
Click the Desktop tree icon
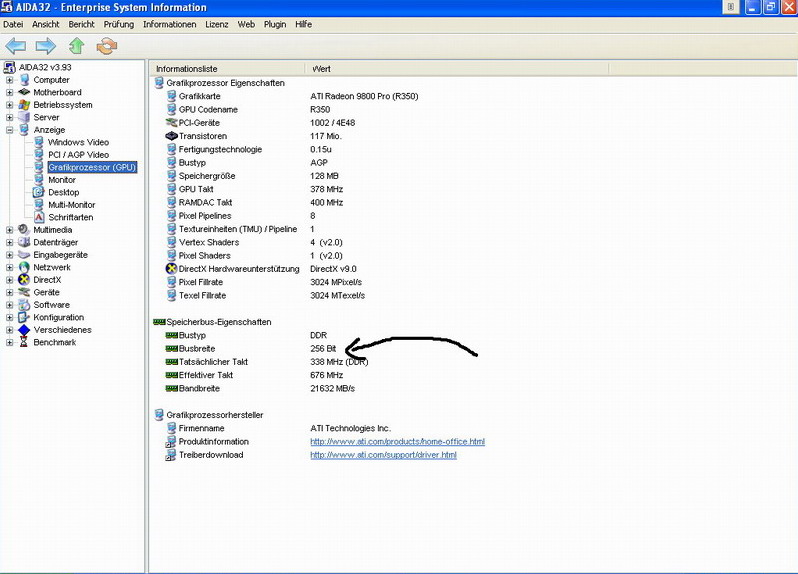coord(39,192)
